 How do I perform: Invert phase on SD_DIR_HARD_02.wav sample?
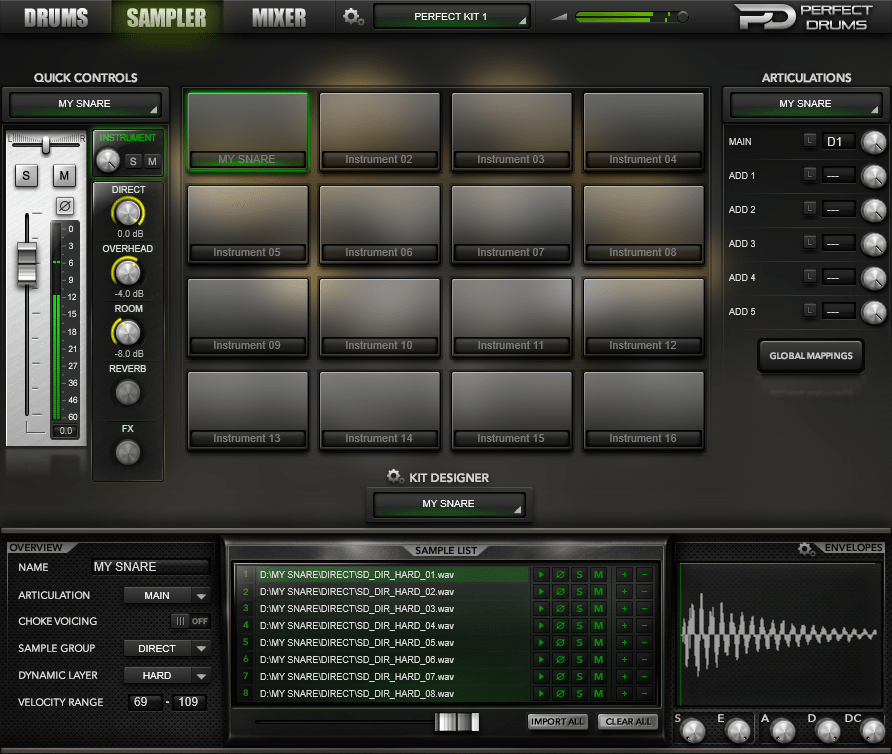[x=560, y=591]
